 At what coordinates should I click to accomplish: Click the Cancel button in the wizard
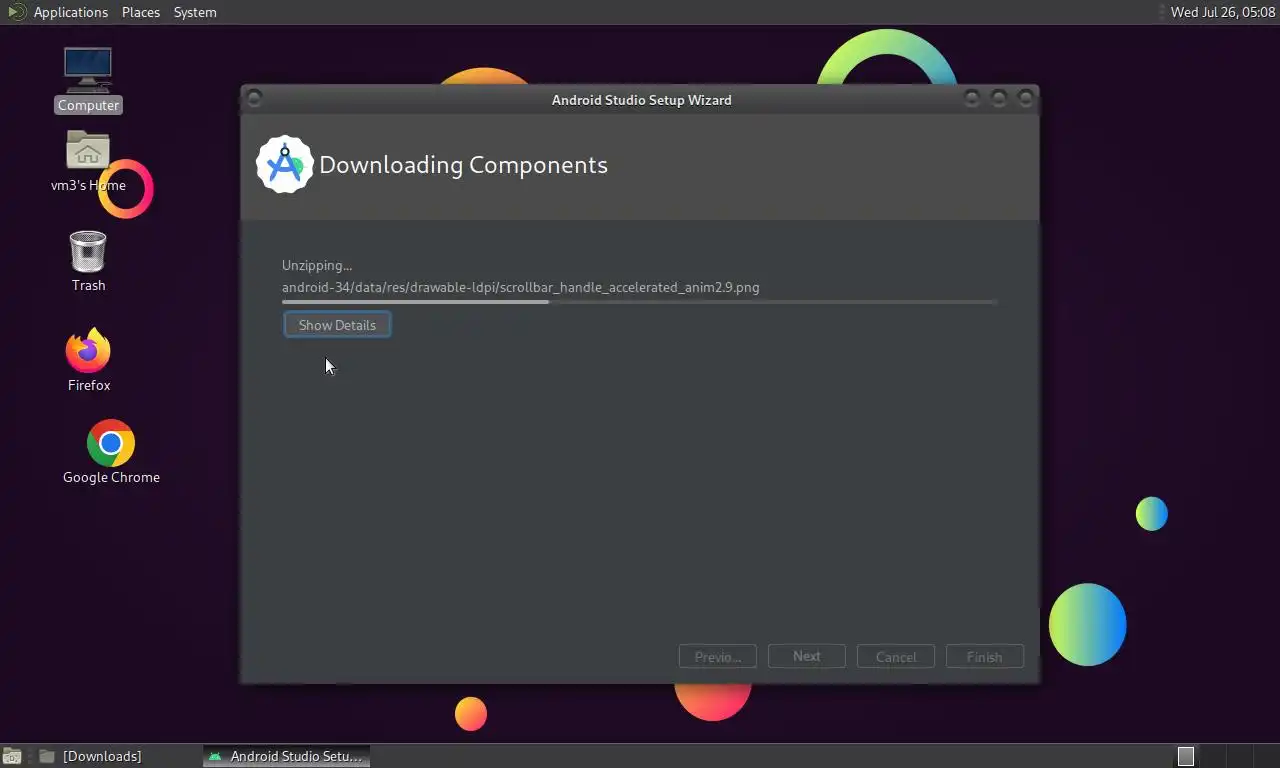click(896, 657)
